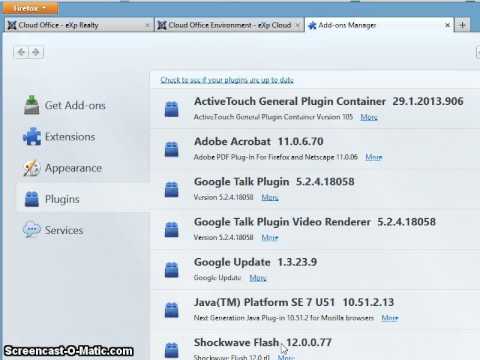Screen dimensions: 480x360
Task: Click the Add-ons Manager tab puzzle icon
Action: [312, 25]
